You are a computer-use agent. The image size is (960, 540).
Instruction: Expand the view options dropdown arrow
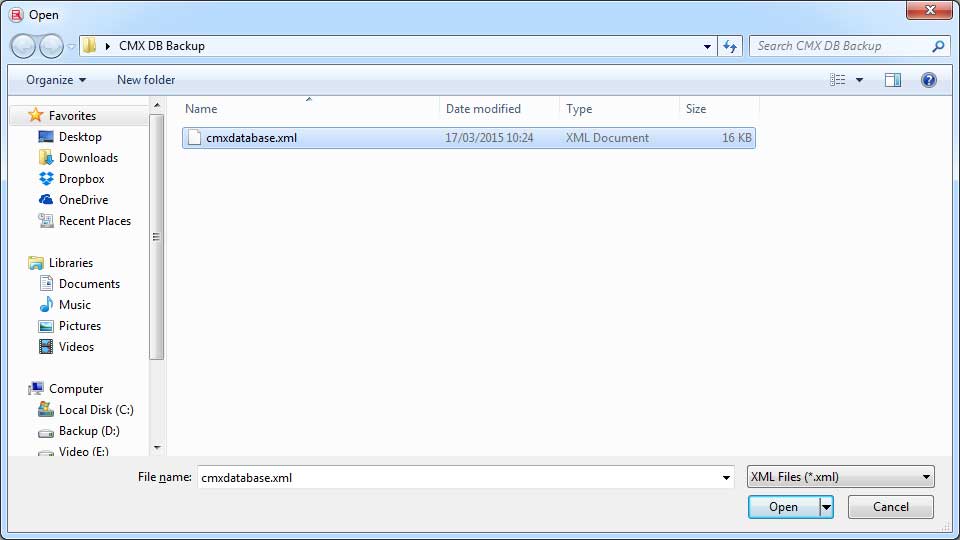coord(859,80)
